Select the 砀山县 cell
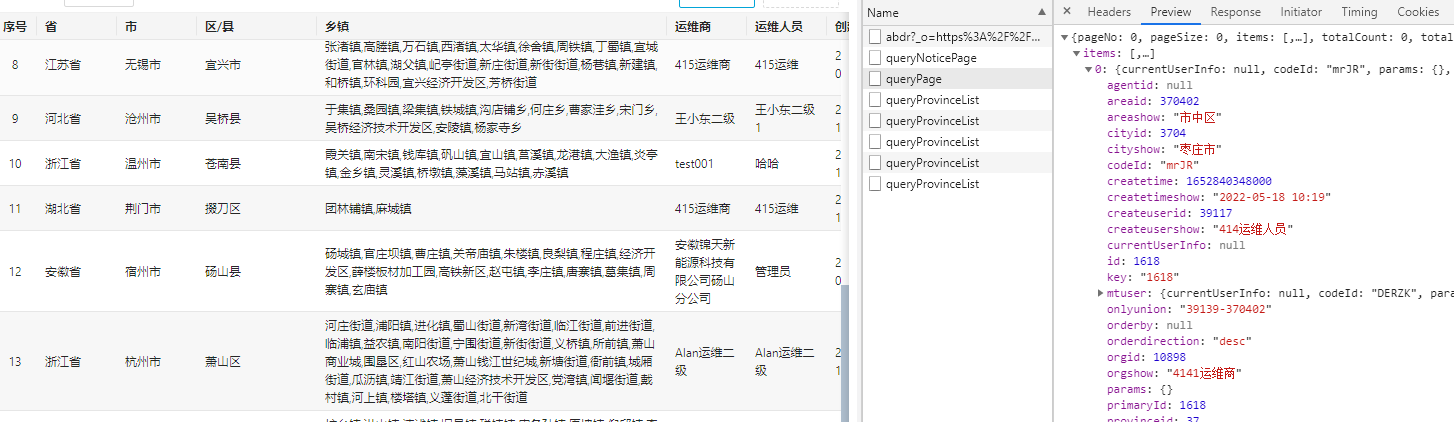This screenshot has width=1454, height=422. click(222, 272)
